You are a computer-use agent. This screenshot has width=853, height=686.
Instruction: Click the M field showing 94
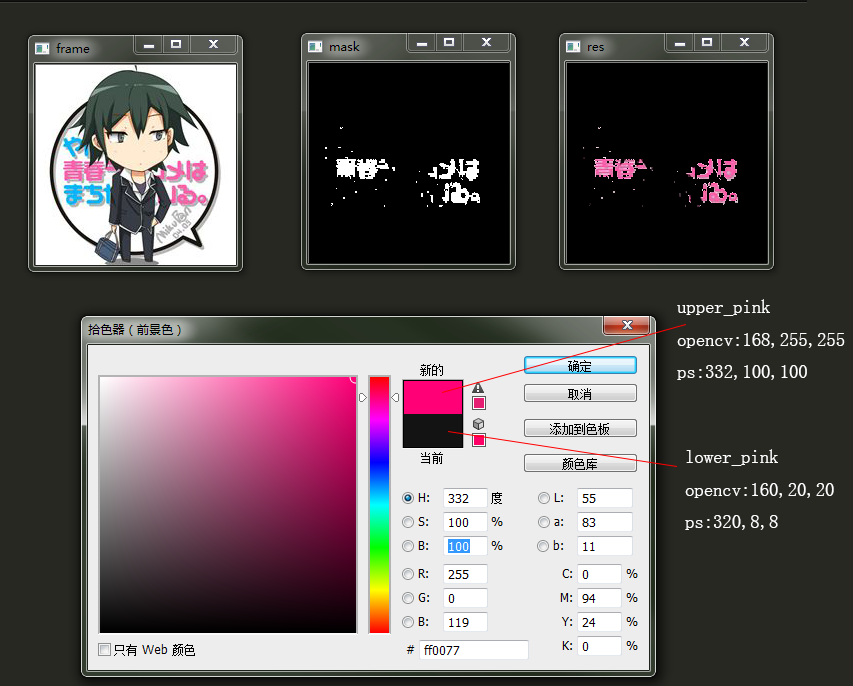click(599, 598)
